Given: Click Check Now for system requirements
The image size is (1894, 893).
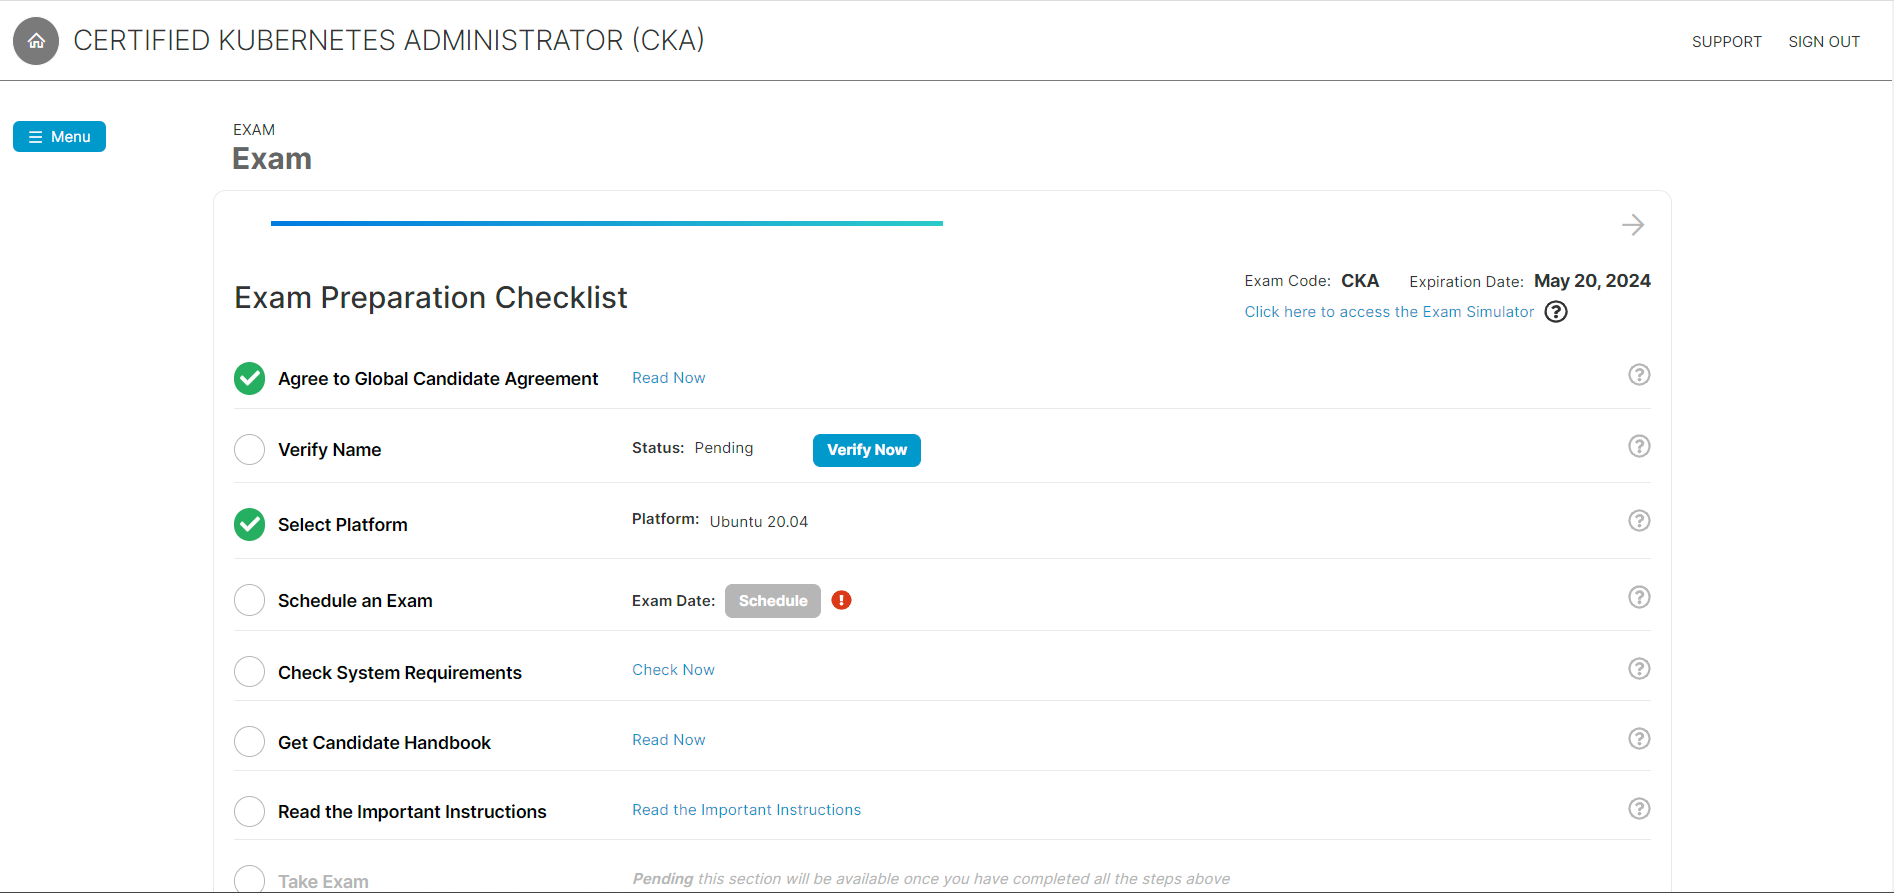Looking at the screenshot, I should (x=673, y=670).
